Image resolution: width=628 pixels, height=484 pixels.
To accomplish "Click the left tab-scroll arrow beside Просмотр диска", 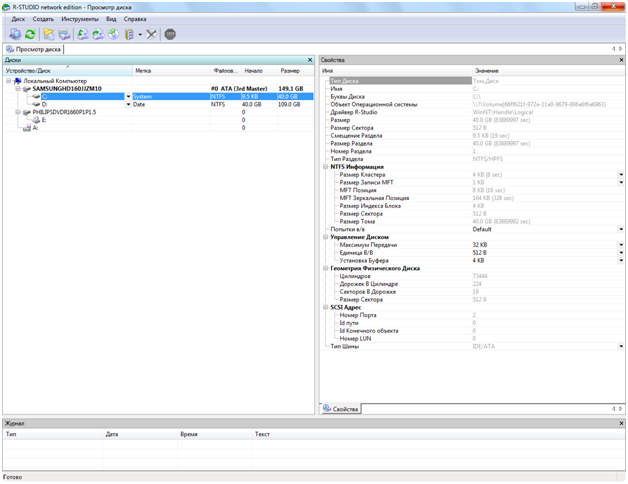I will pyautogui.click(x=614, y=49).
